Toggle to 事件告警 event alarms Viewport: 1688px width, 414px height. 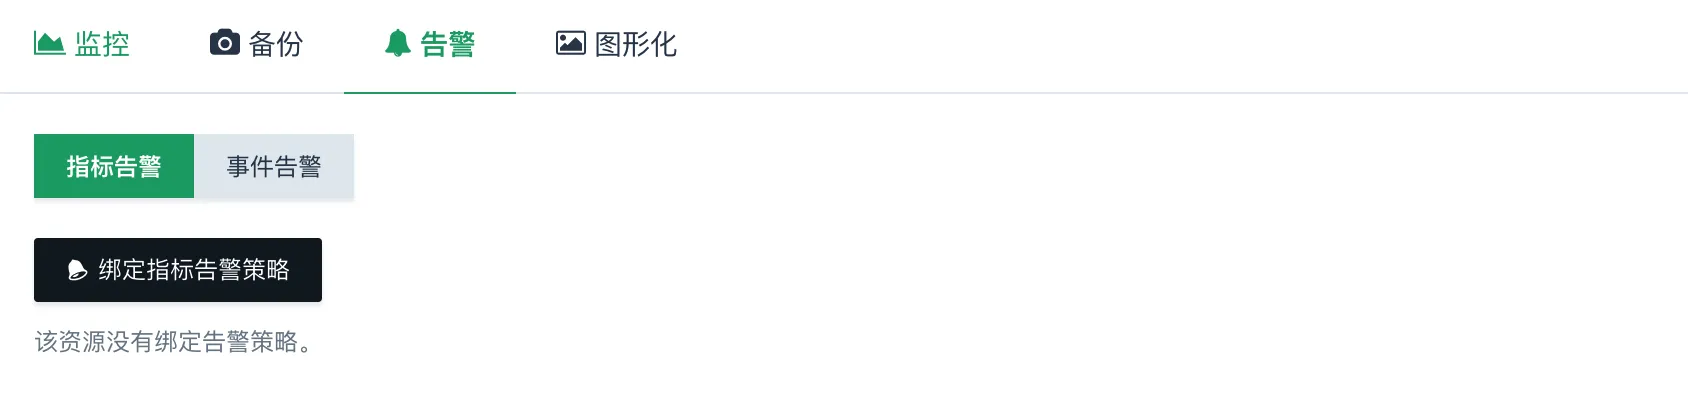[x=274, y=166]
